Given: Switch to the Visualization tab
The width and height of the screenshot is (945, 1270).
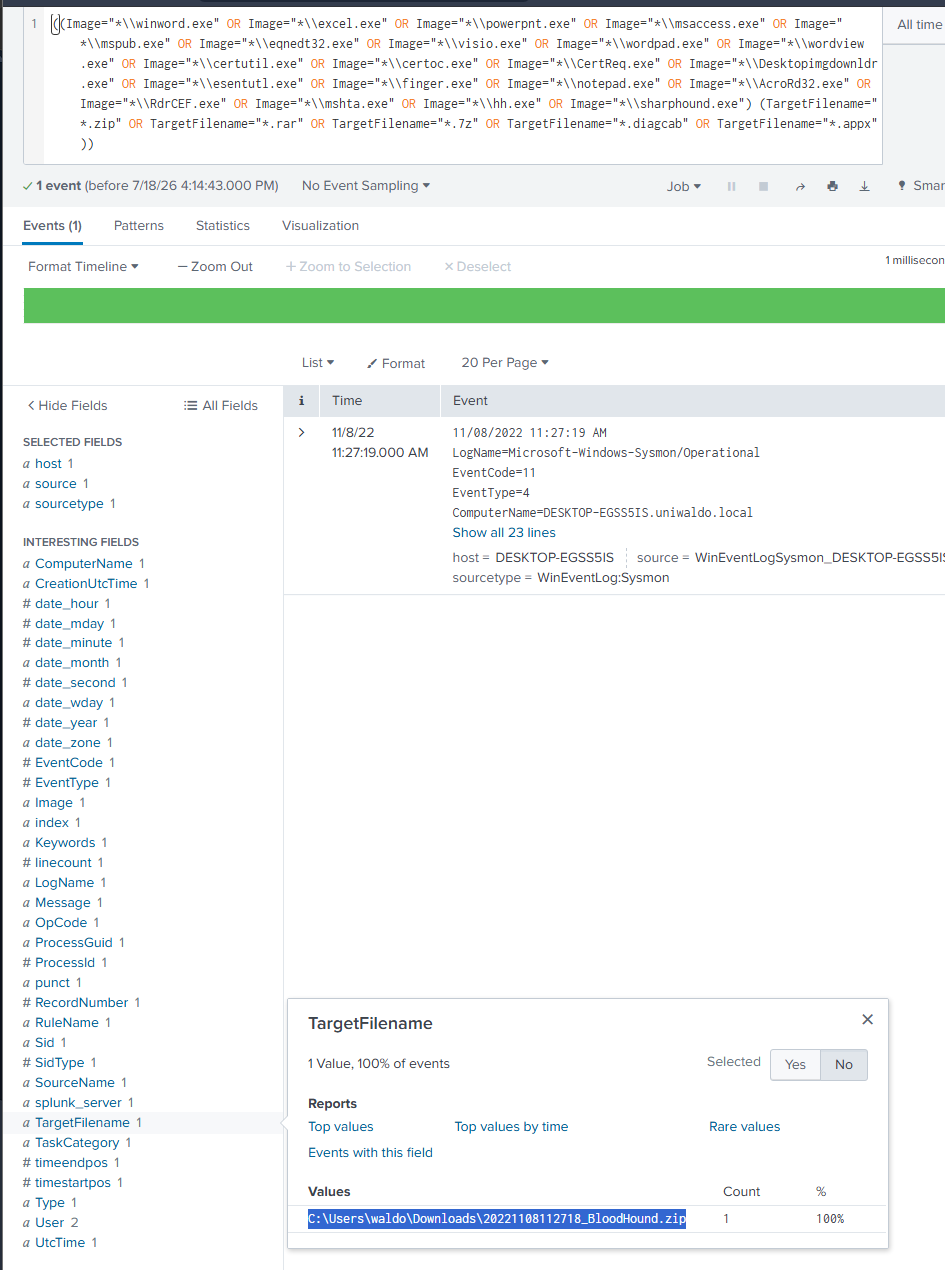Looking at the screenshot, I should tap(320, 225).
